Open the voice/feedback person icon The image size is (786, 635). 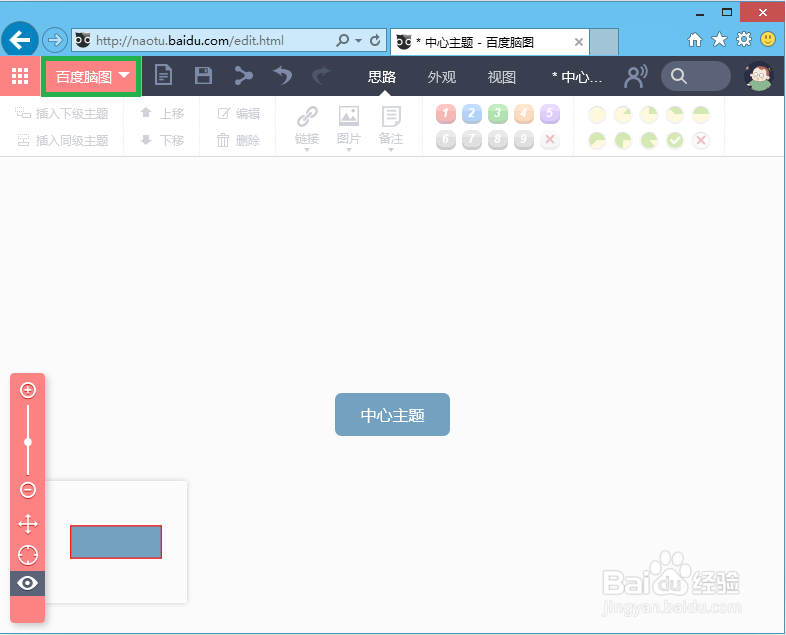coord(636,76)
